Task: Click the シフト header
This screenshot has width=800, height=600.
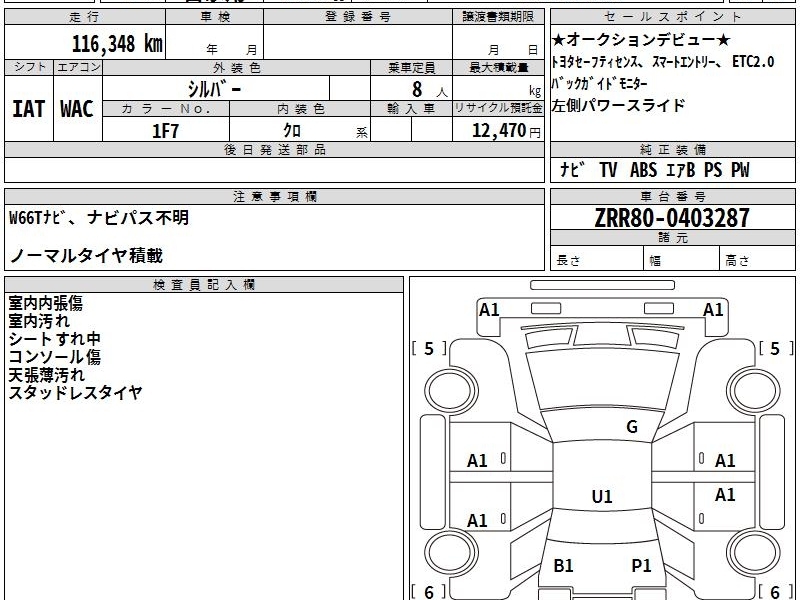Action: click(29, 67)
